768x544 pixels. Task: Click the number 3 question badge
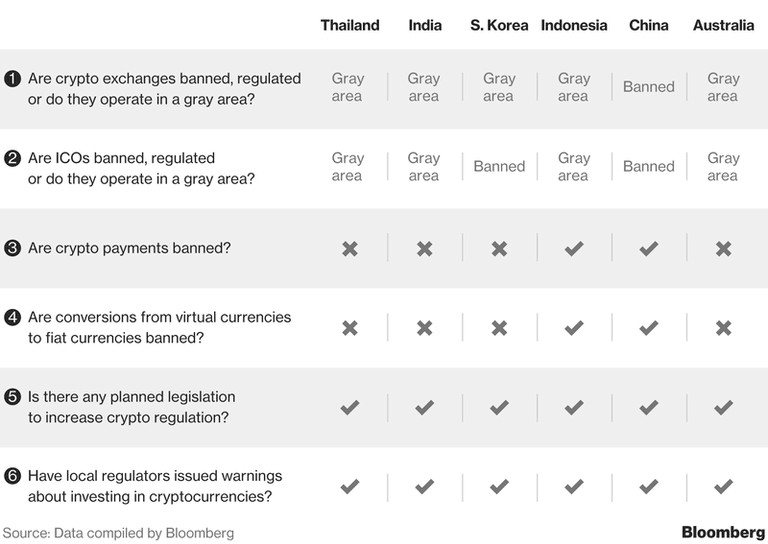(x=12, y=248)
